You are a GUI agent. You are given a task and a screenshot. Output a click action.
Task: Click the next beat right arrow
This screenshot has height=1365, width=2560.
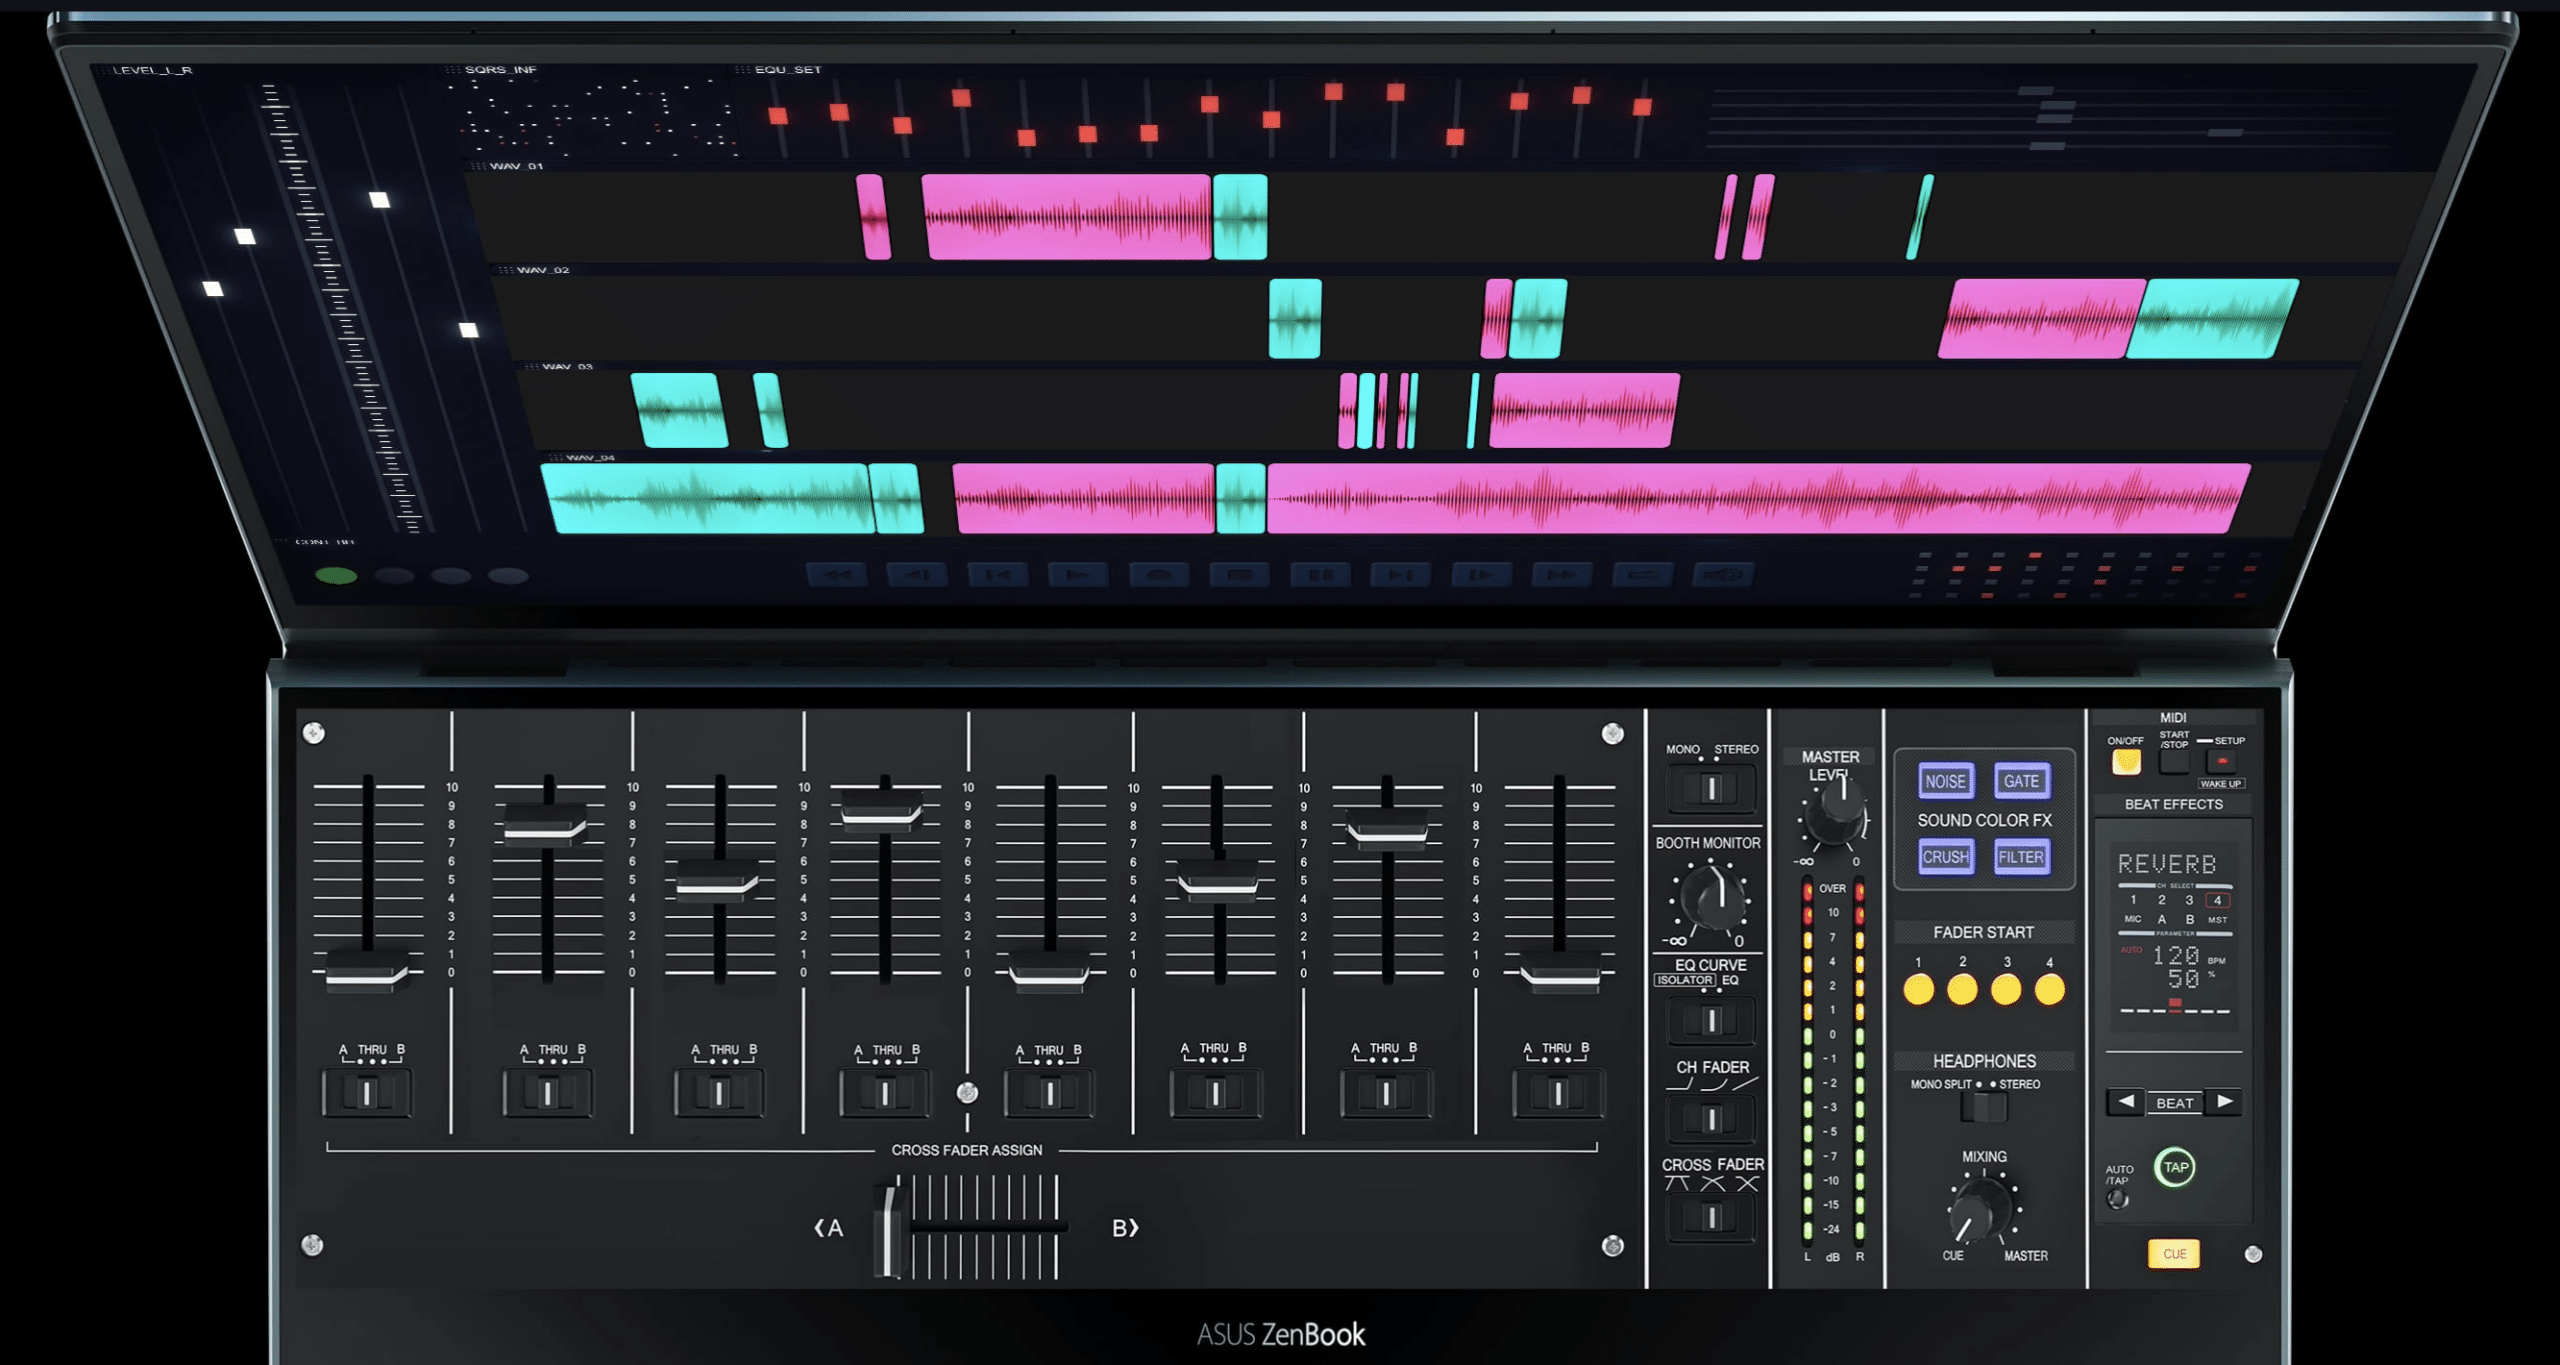point(2224,1102)
